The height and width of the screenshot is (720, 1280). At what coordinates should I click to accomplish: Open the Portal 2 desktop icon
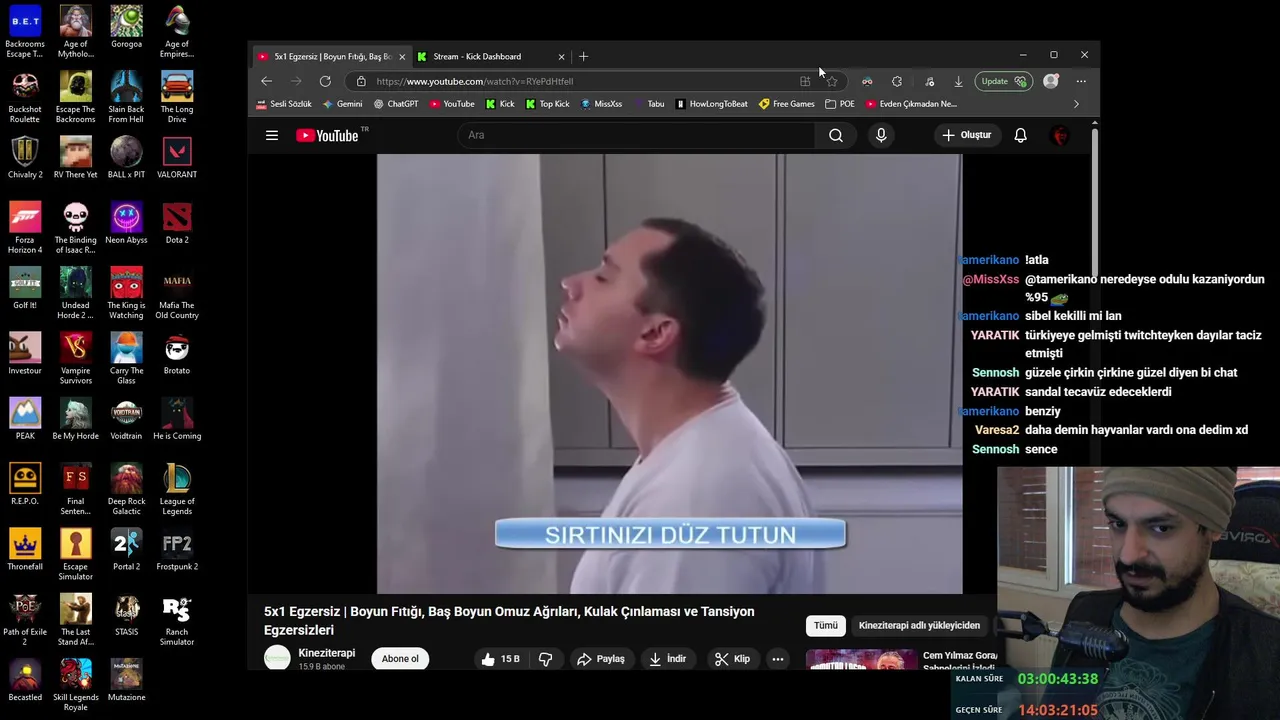(x=126, y=551)
